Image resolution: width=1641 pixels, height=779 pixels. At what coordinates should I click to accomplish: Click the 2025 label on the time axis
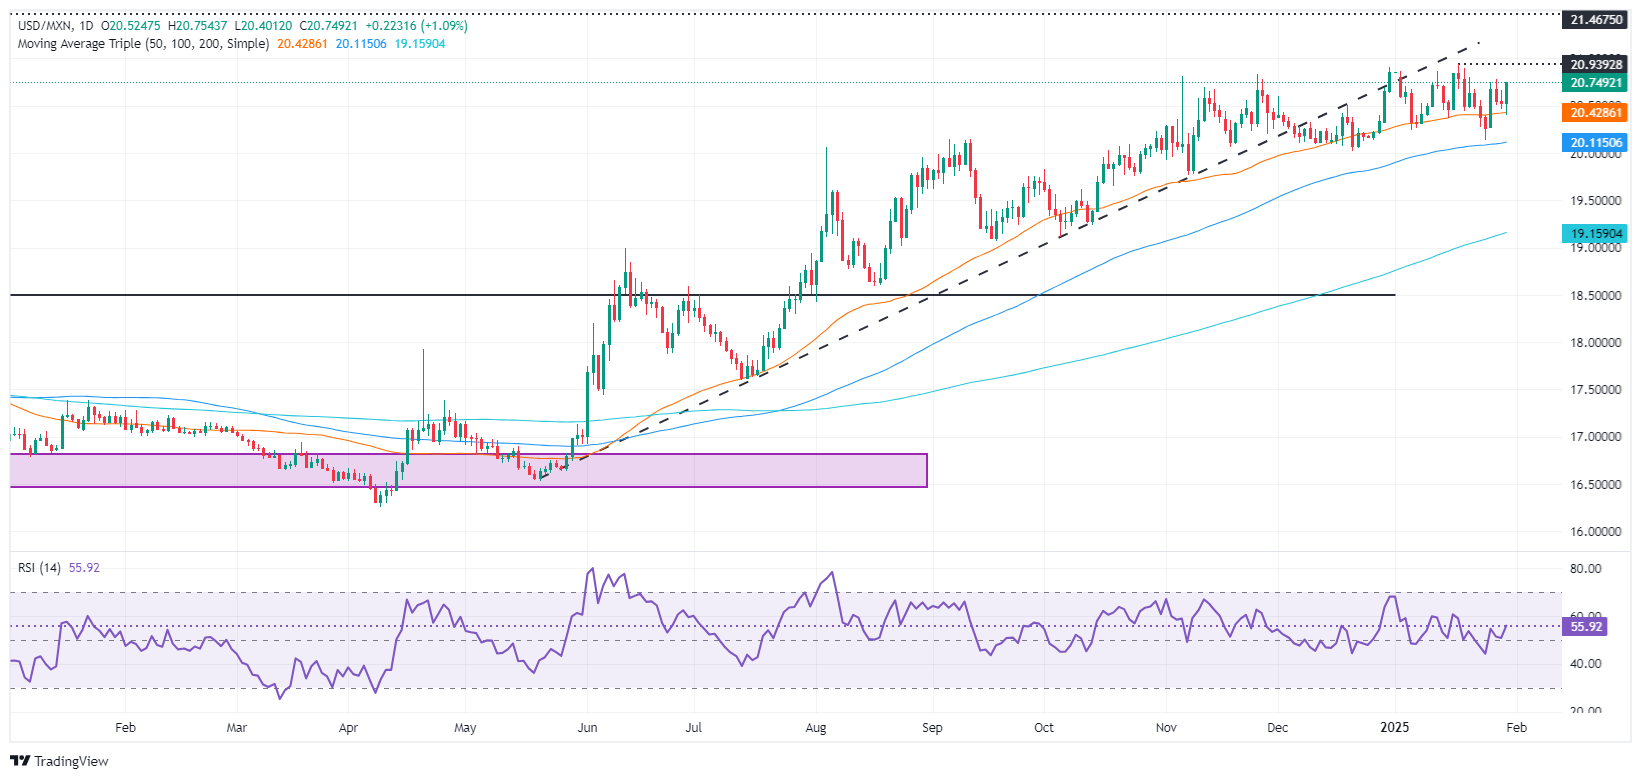1394,727
